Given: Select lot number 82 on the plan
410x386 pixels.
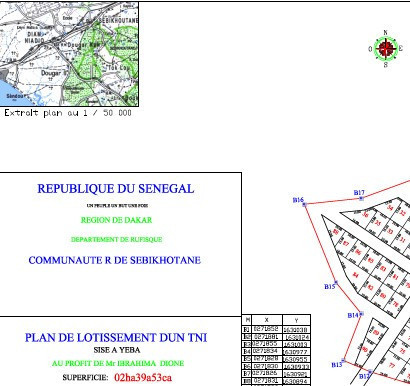Looking at the screenshot, I should click(x=370, y=287).
